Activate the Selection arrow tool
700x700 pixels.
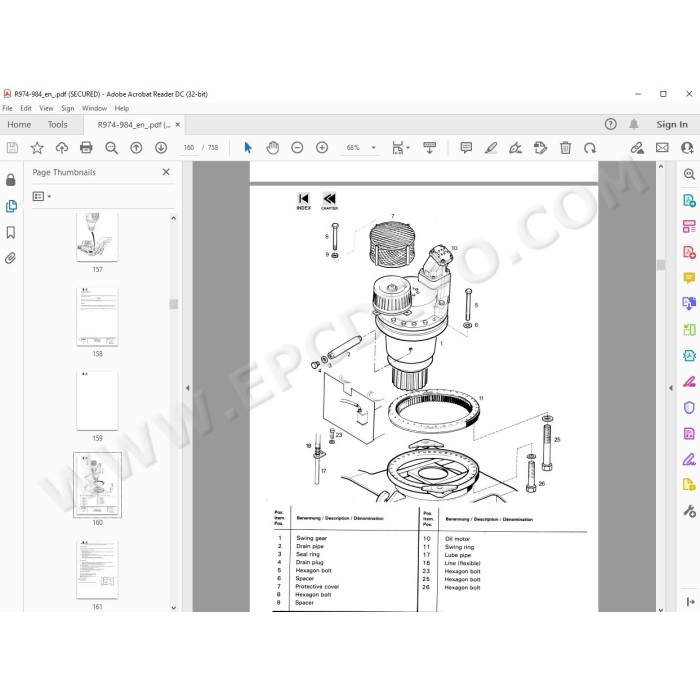pos(248,148)
